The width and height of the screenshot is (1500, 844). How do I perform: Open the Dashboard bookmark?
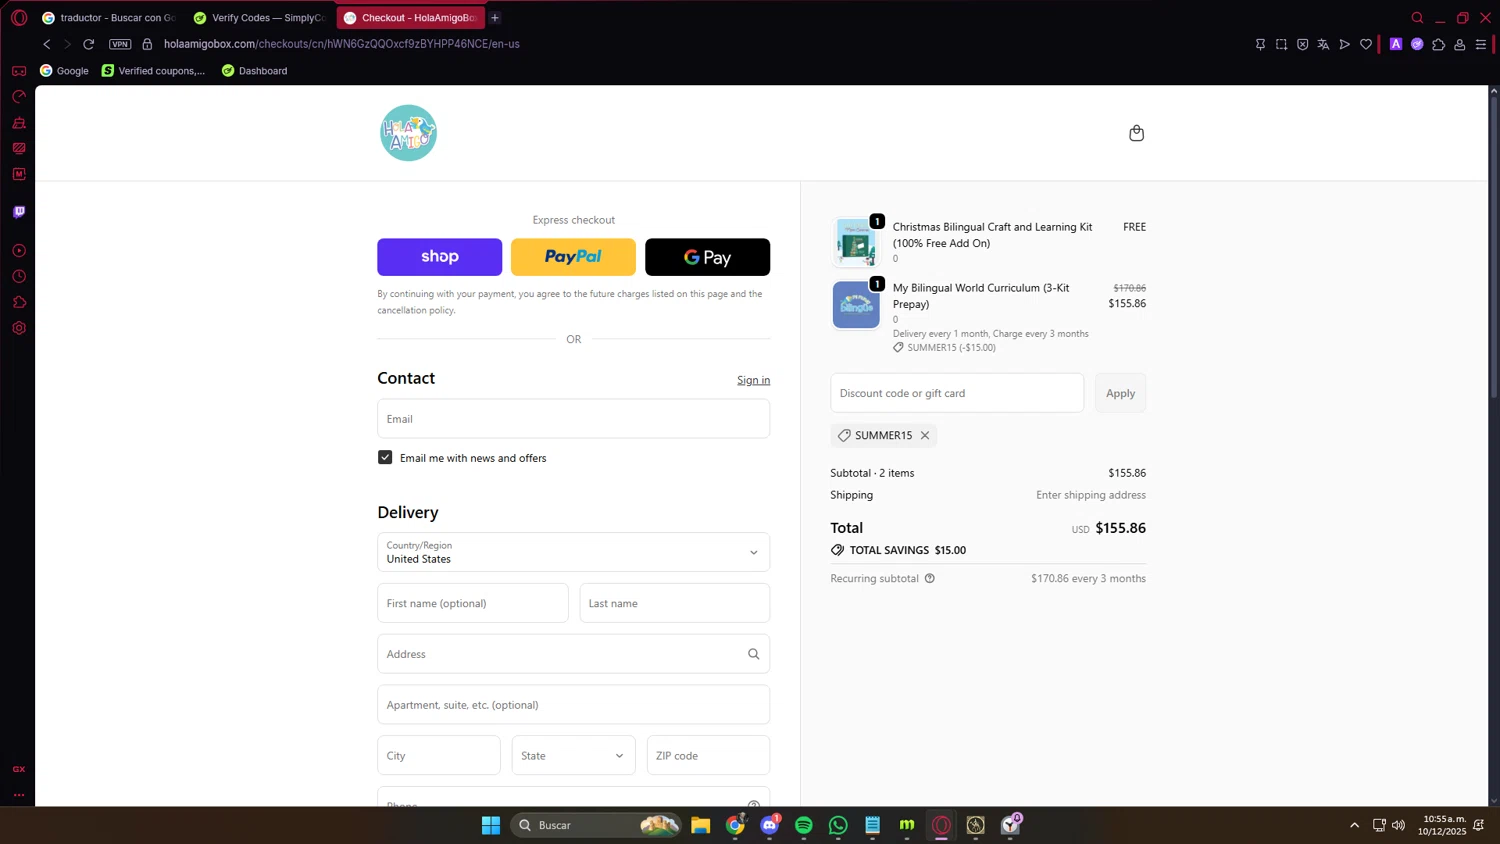254,71
